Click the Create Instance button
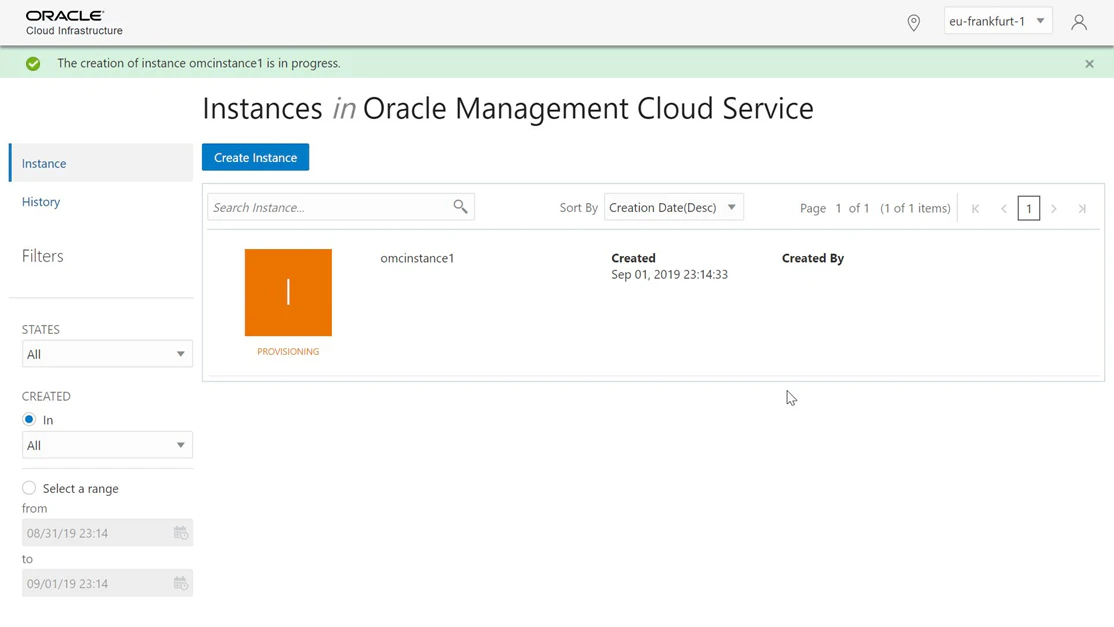Screen dimensions: 1114x627 255,157
